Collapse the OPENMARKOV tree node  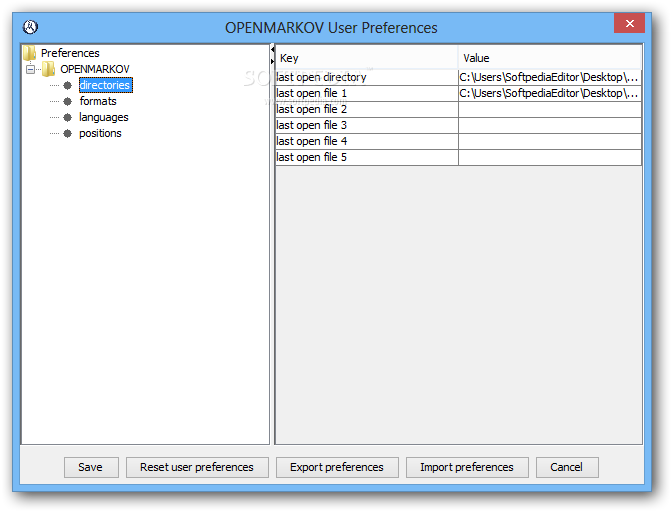[x=30, y=69]
